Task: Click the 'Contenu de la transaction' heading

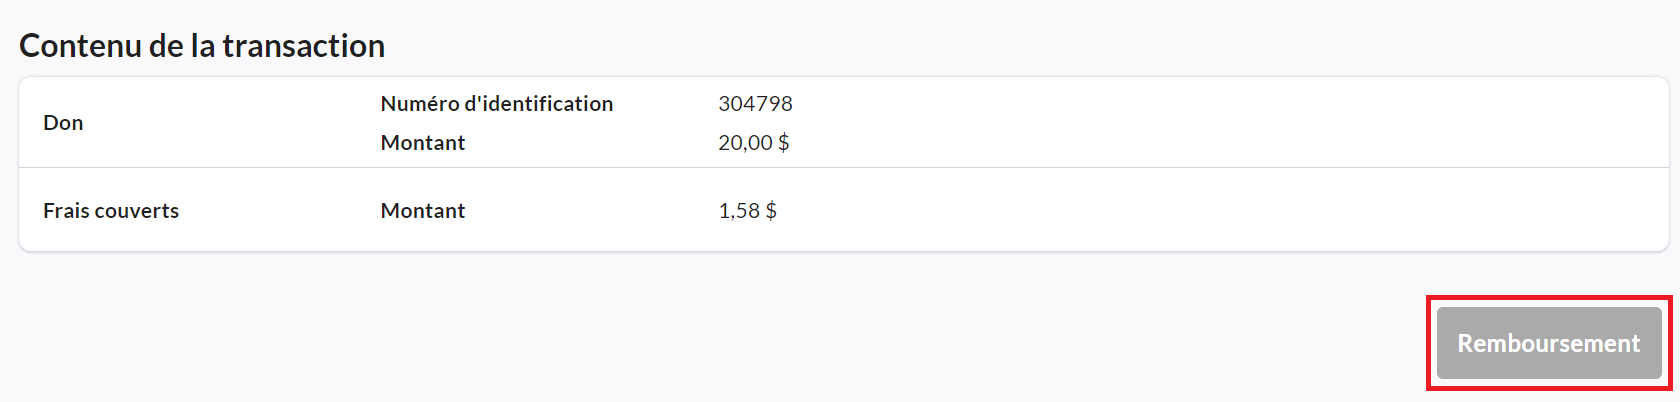Action: (x=202, y=46)
